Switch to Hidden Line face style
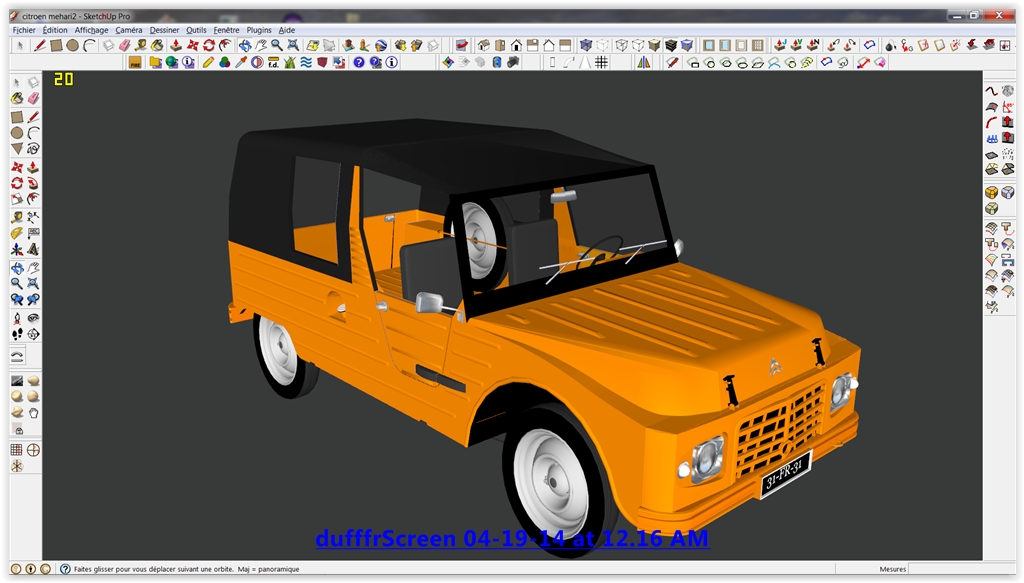This screenshot has width=1024, height=583. 638,45
